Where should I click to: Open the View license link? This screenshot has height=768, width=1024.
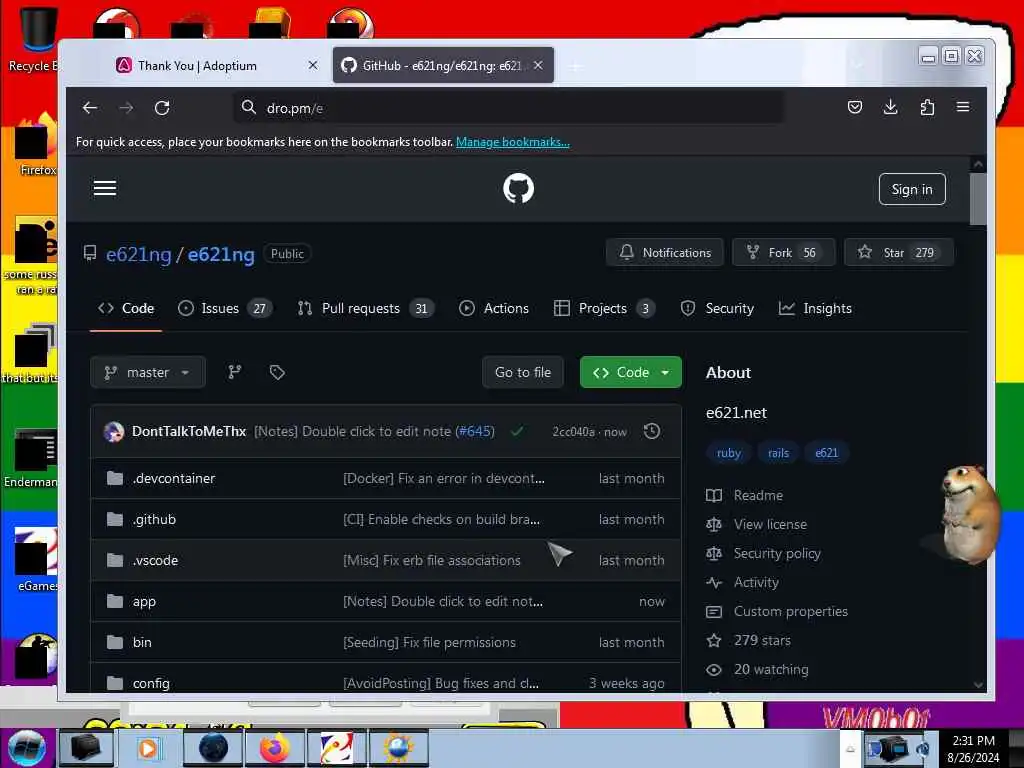tap(756, 524)
